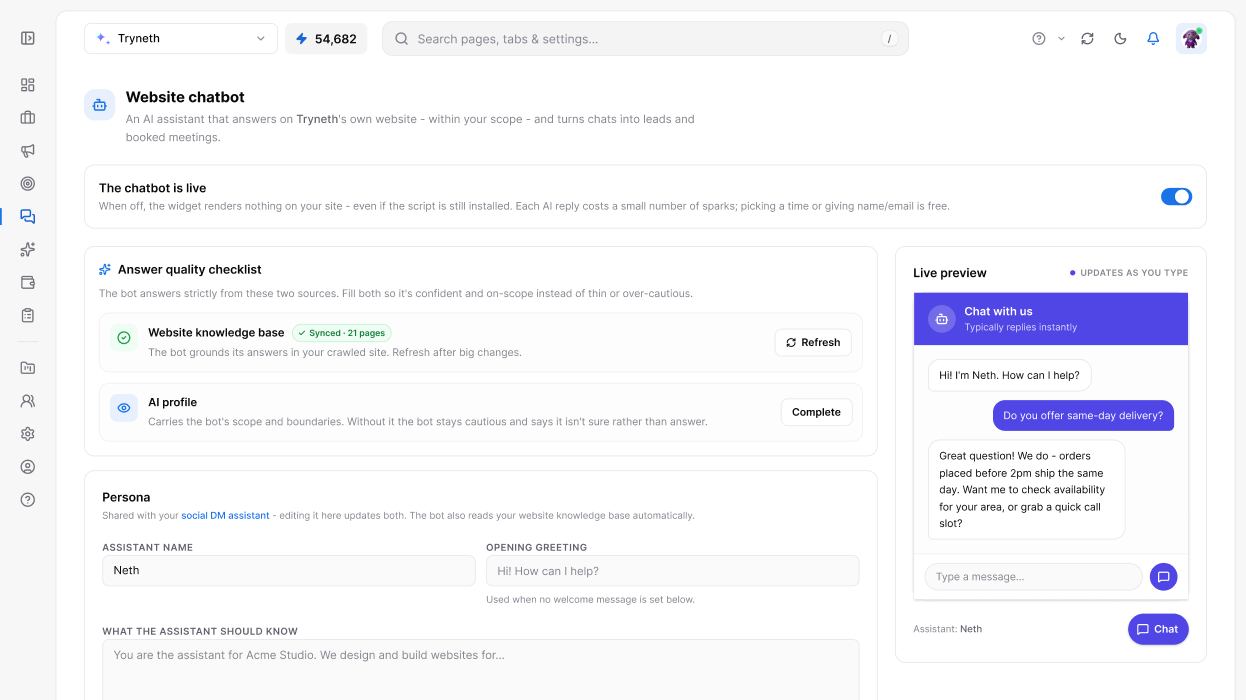Click the floating Chat widget button
The height and width of the screenshot is (700, 1246).
pyautogui.click(x=1158, y=629)
